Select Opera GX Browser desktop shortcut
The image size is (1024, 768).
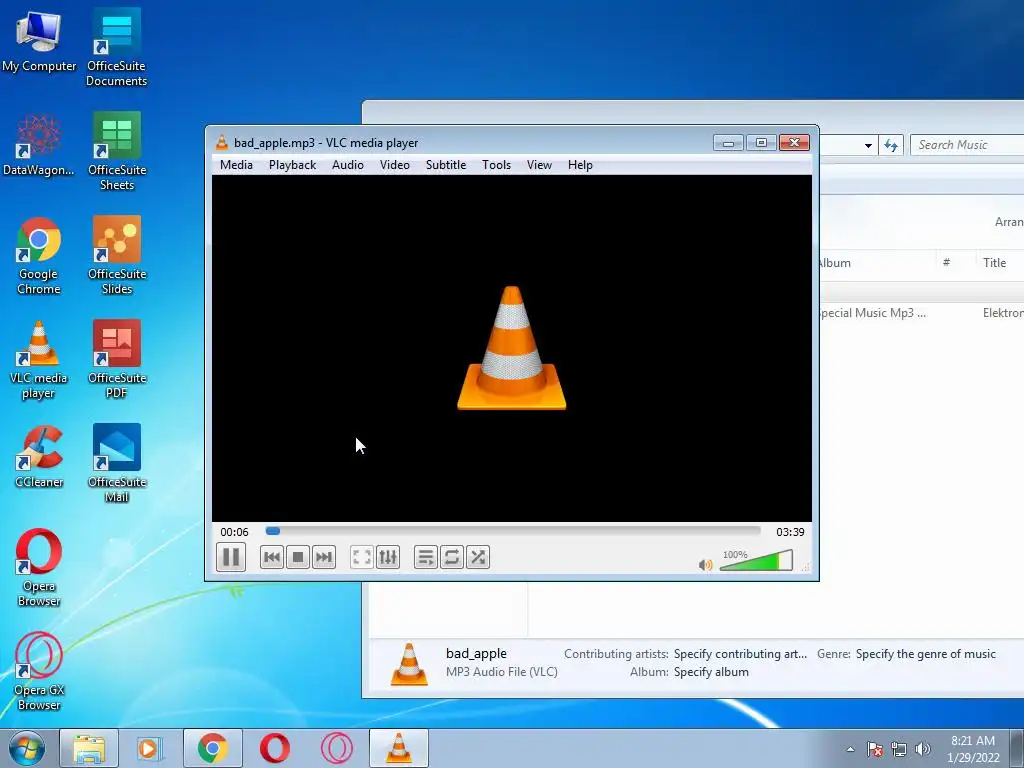tap(39, 671)
